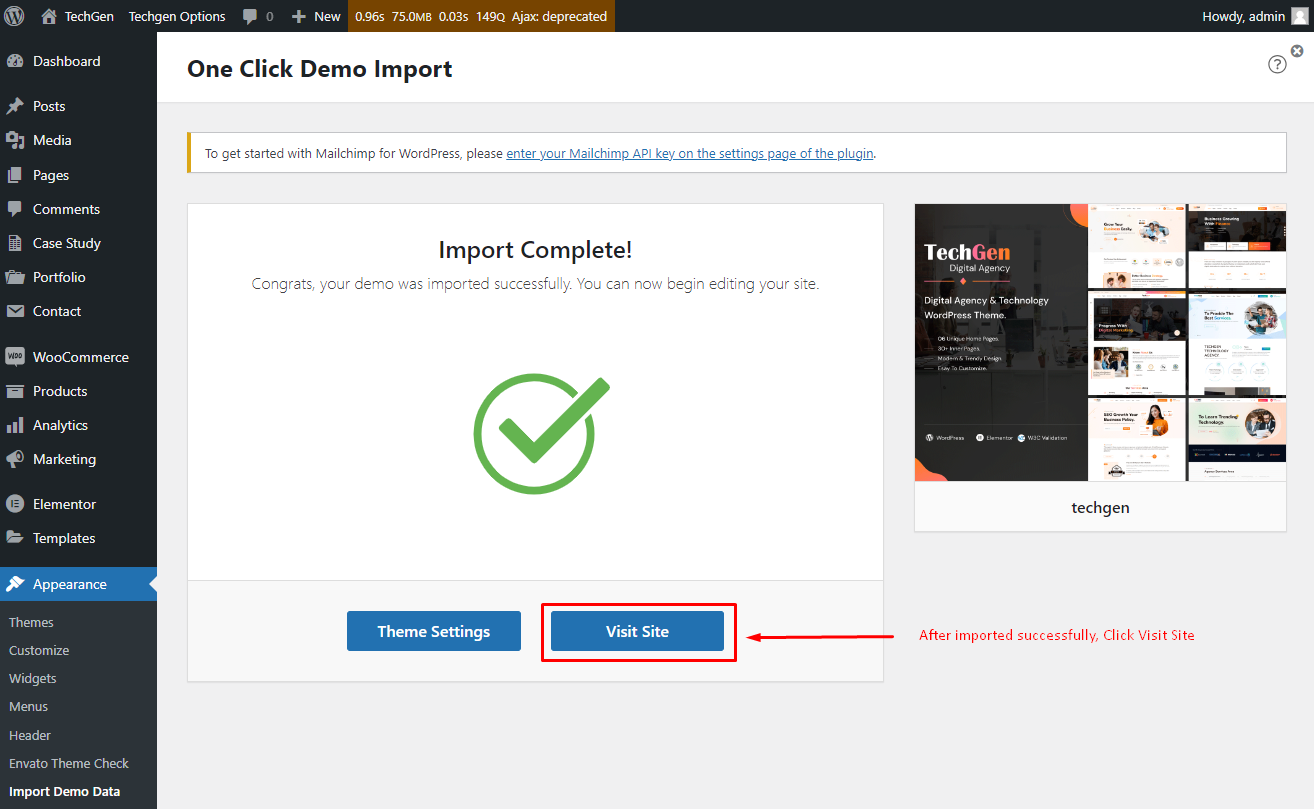
Task: Open the Themes submenu item
Action: pos(31,622)
